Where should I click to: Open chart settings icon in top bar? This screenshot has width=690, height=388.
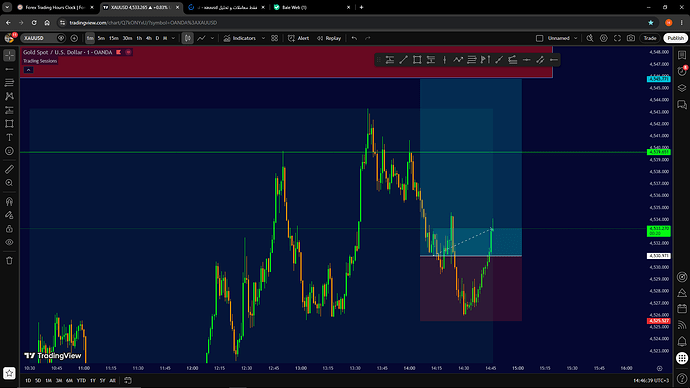point(604,38)
